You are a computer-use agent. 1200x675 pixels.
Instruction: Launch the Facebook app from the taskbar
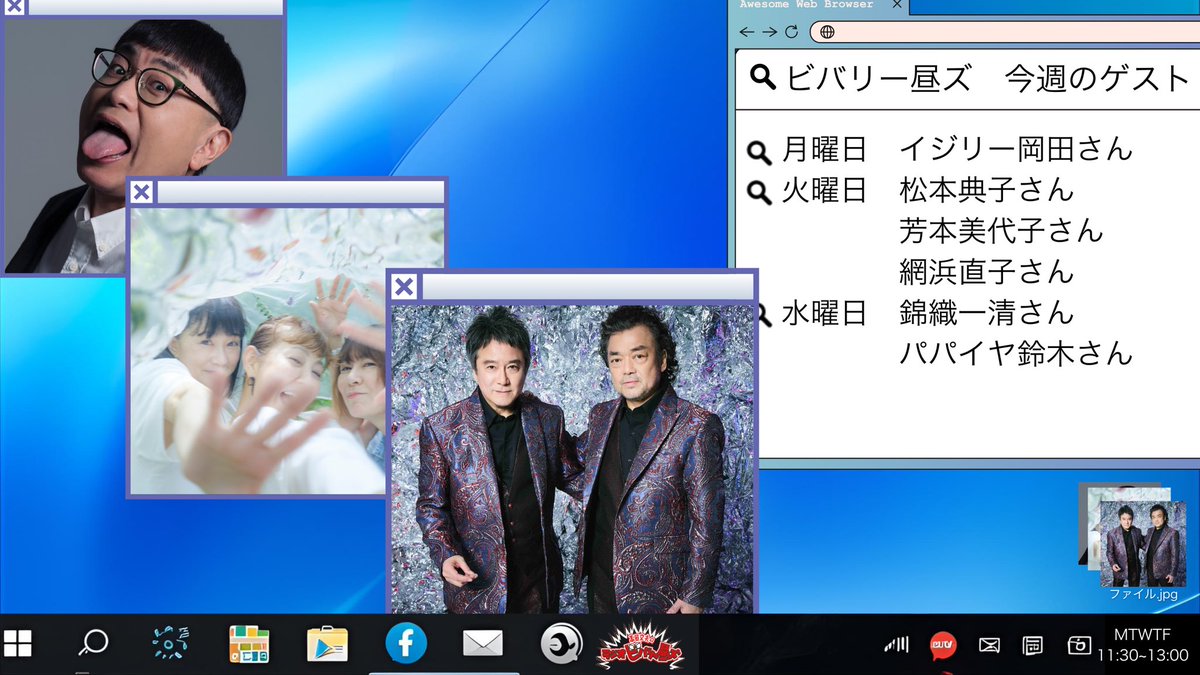point(406,644)
